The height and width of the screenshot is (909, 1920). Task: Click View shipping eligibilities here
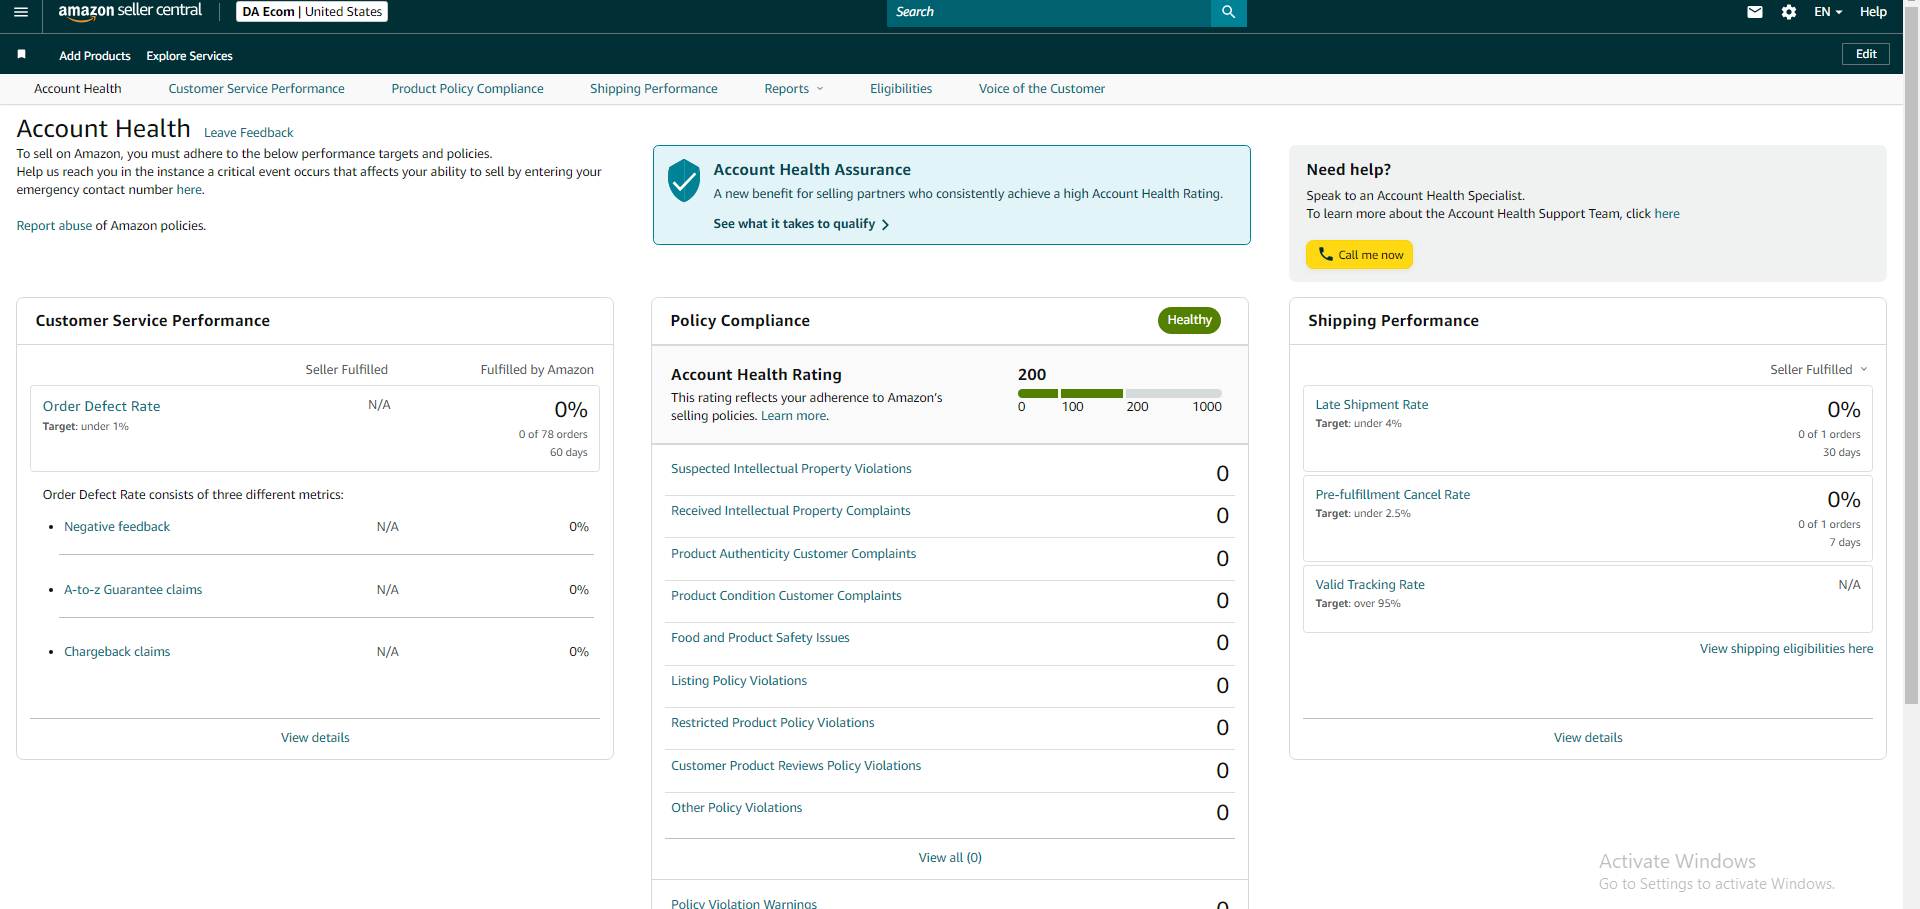(1786, 649)
